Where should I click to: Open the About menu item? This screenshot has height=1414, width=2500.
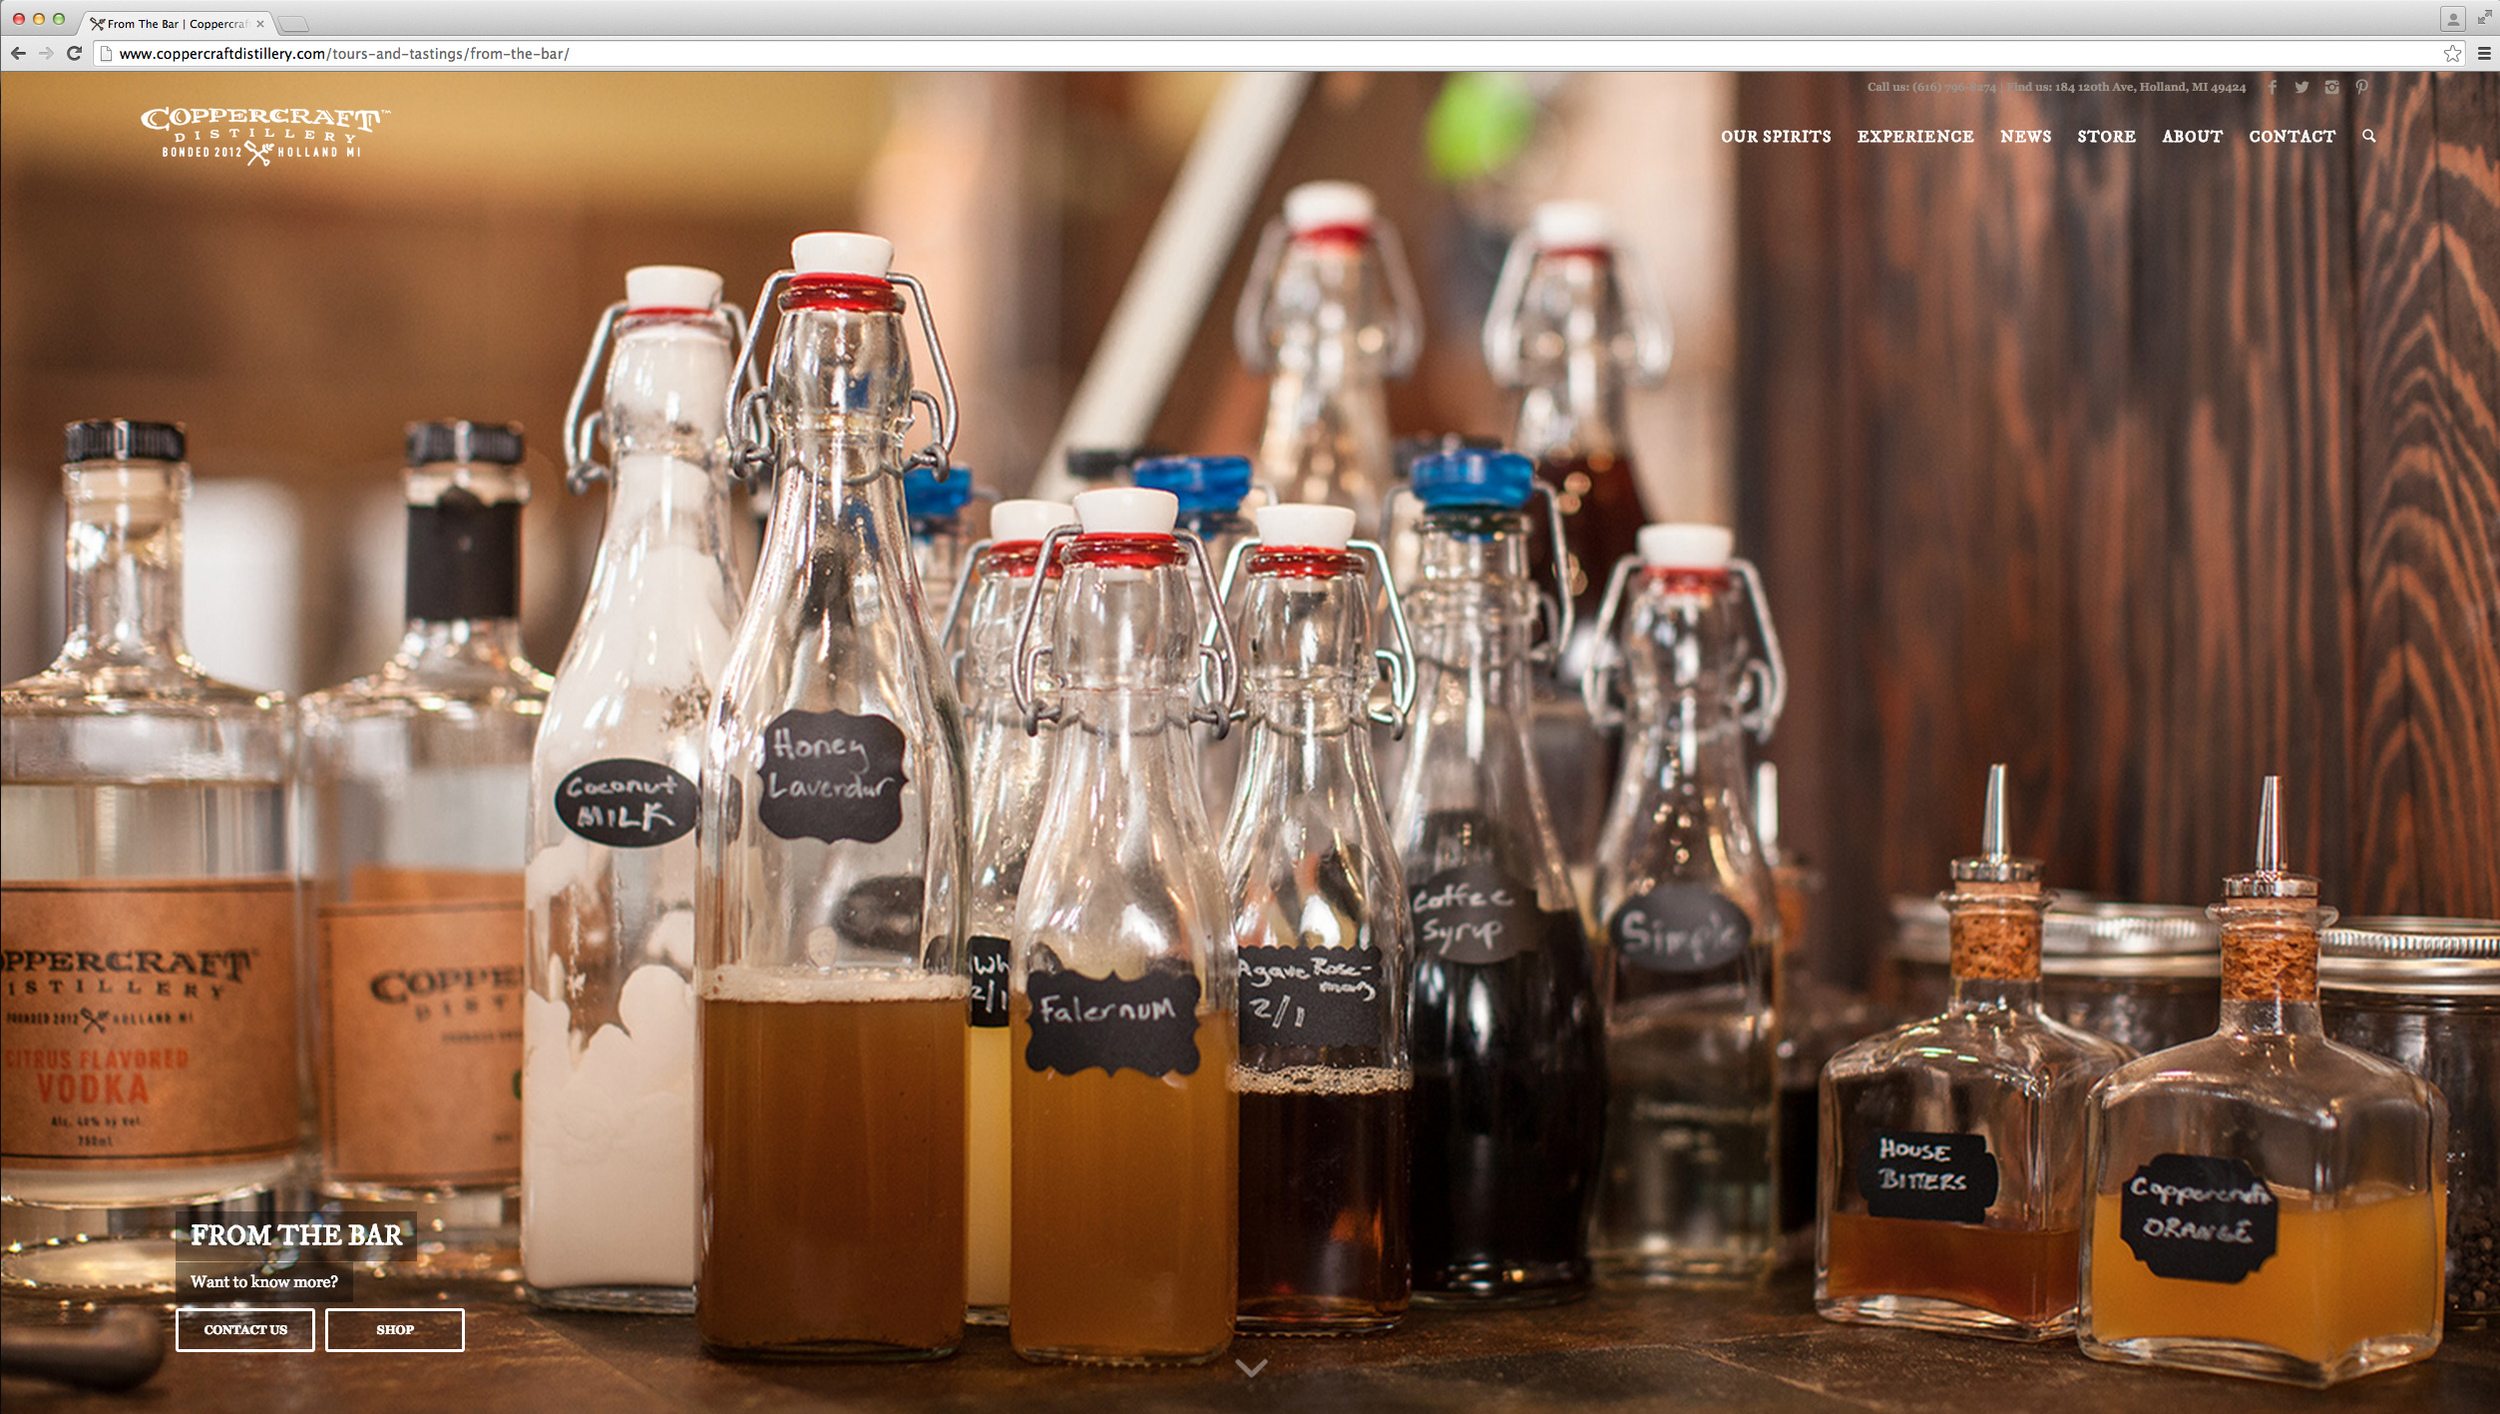(2192, 136)
